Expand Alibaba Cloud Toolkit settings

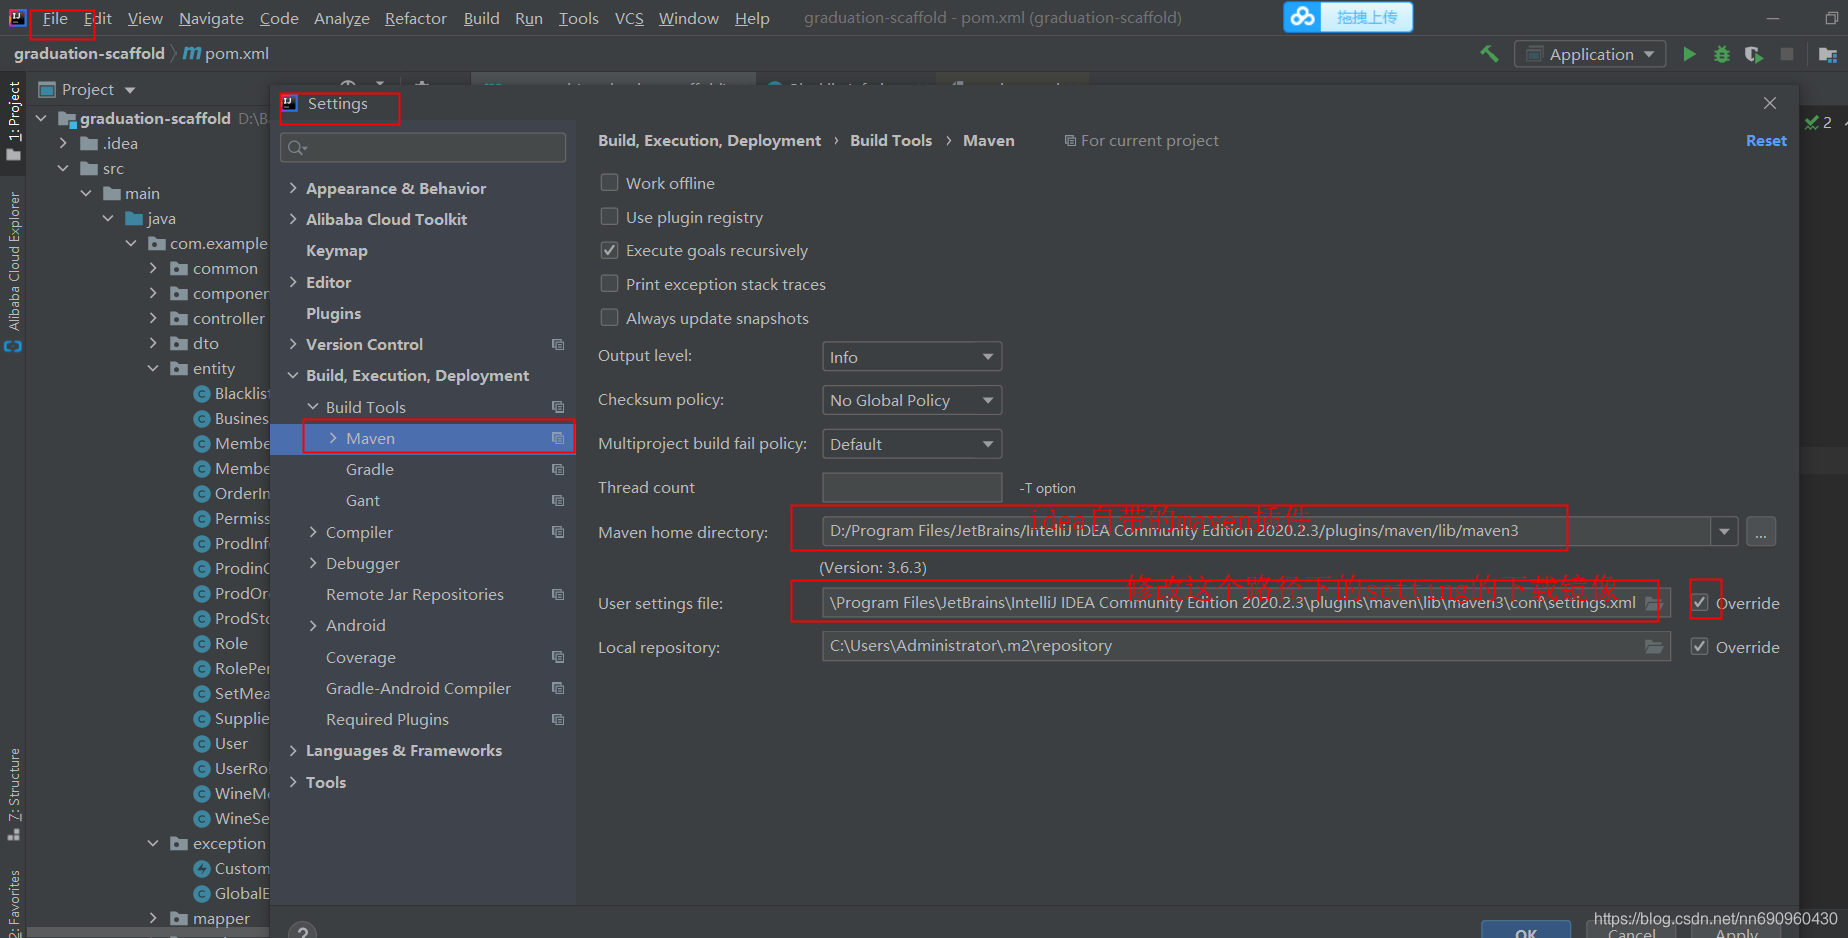click(x=293, y=219)
